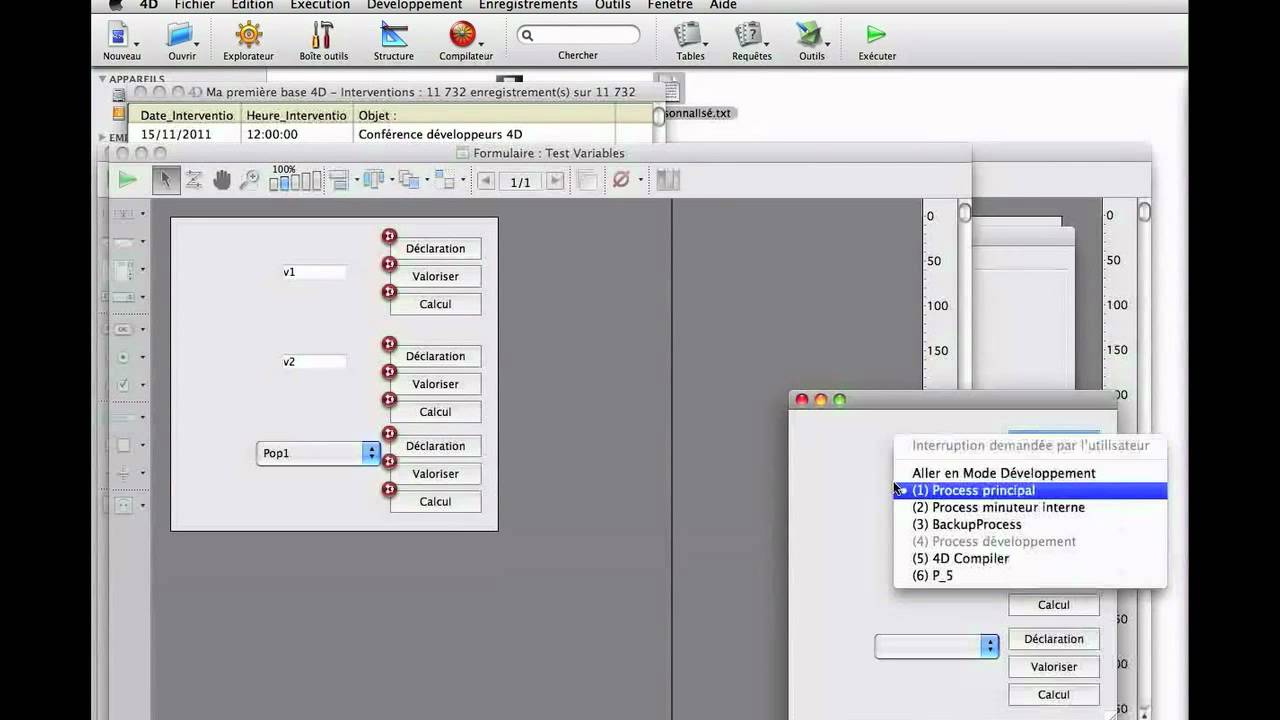Image resolution: width=1280 pixels, height=720 pixels.
Task: Open the Fichier menu
Action: pos(194,5)
